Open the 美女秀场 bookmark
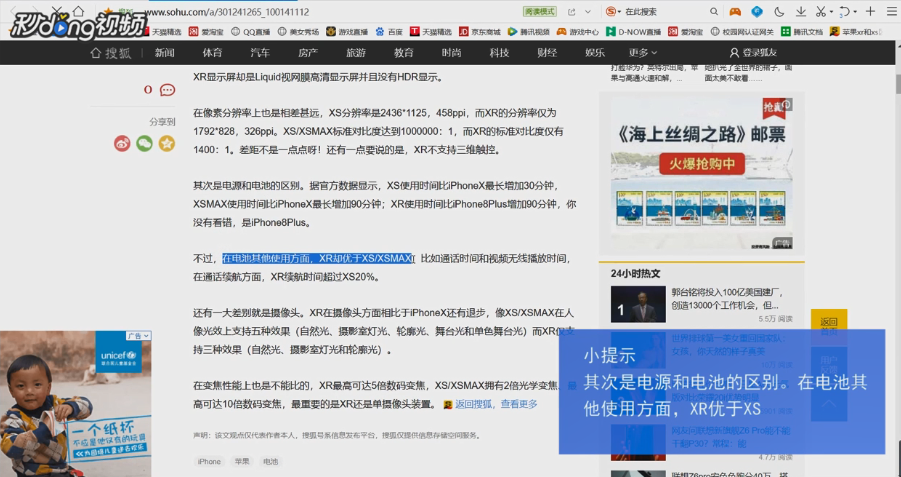 point(298,32)
